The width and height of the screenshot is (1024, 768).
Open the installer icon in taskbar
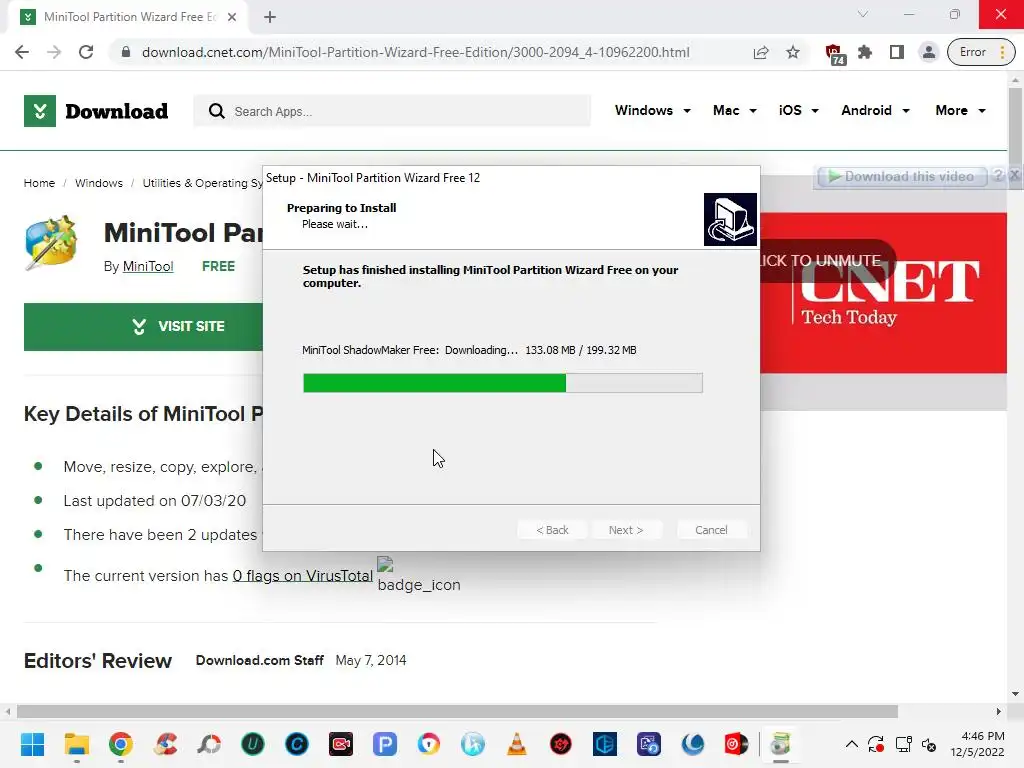780,744
